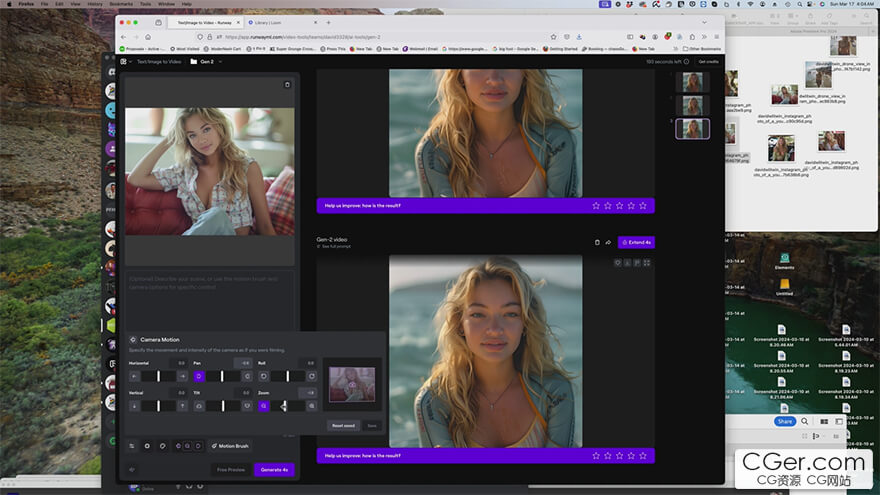Select the third highlighted thumbnail in right strip

coord(693,129)
